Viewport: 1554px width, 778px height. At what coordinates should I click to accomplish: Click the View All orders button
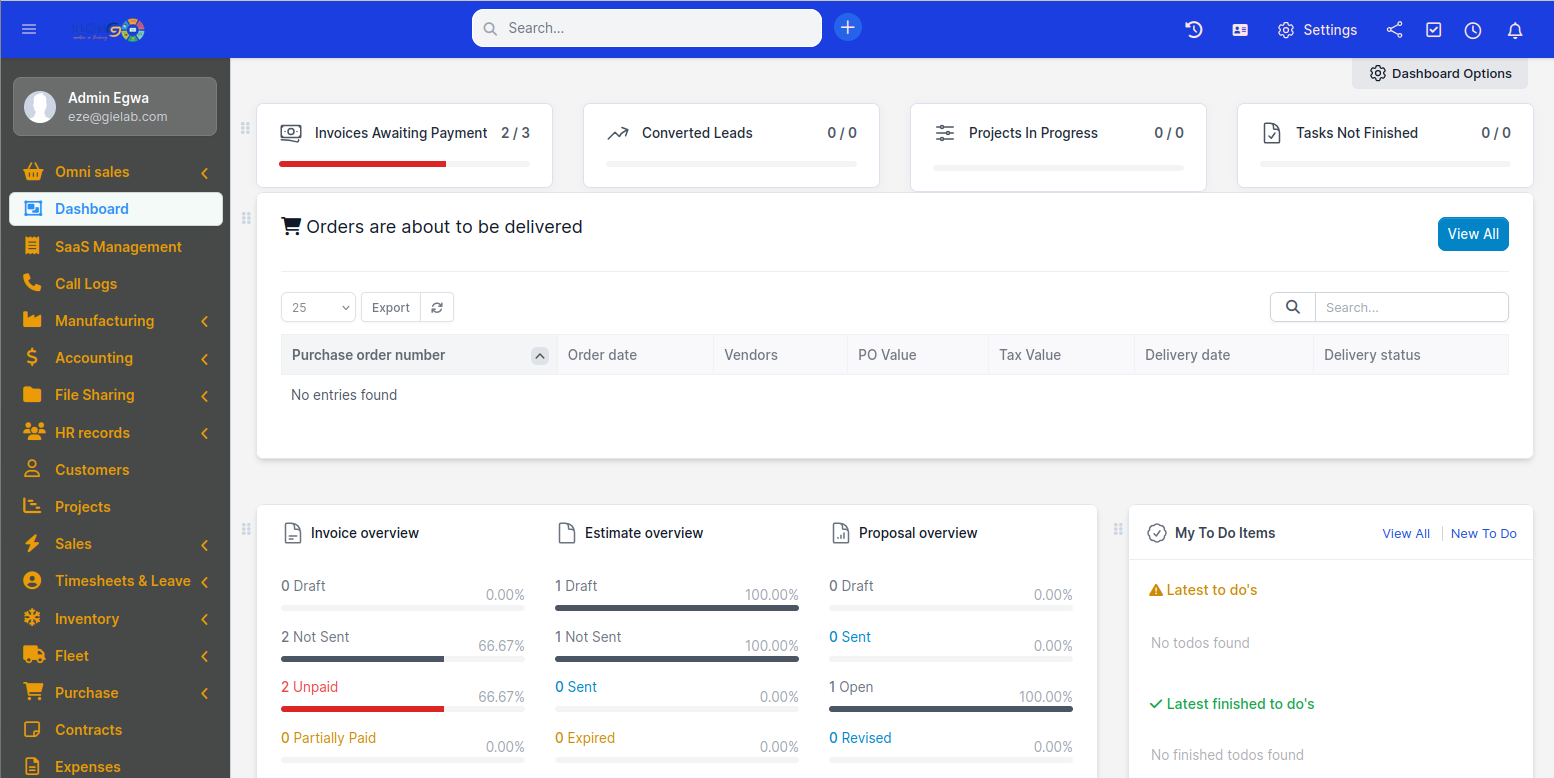[1472, 234]
